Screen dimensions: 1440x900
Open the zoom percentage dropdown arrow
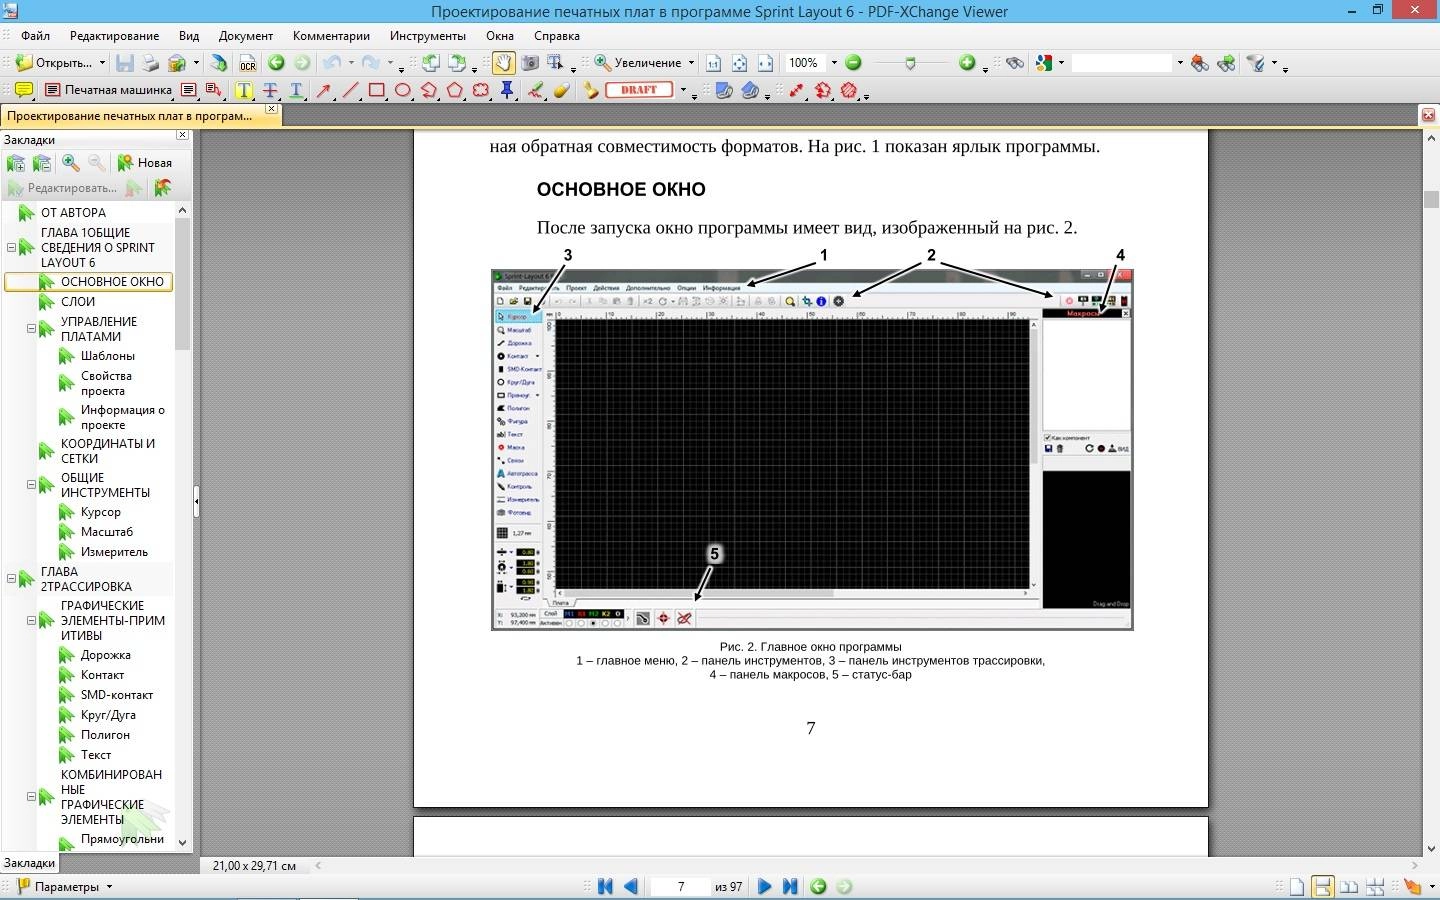pyautogui.click(x=834, y=63)
